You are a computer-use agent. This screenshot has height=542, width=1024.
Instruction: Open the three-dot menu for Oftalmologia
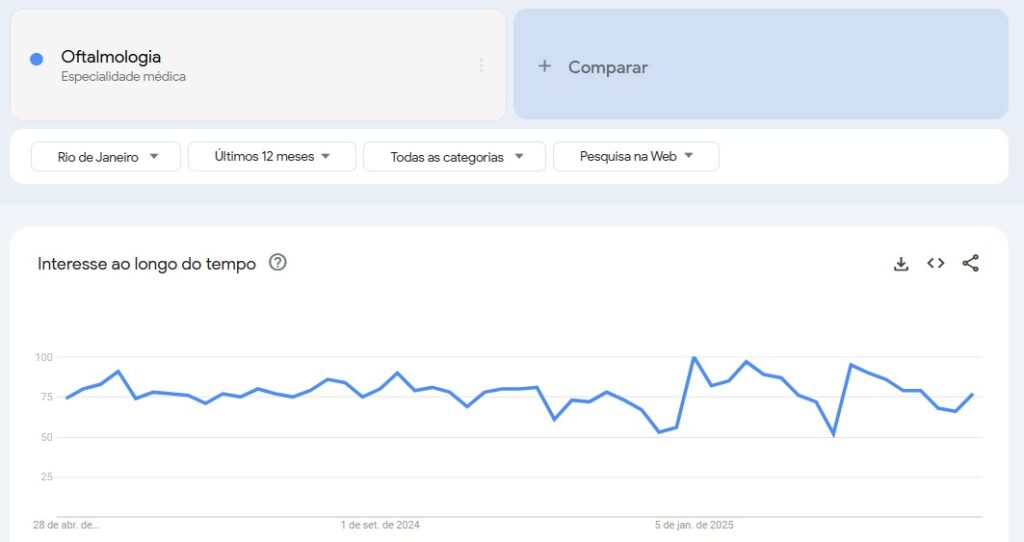click(481, 65)
